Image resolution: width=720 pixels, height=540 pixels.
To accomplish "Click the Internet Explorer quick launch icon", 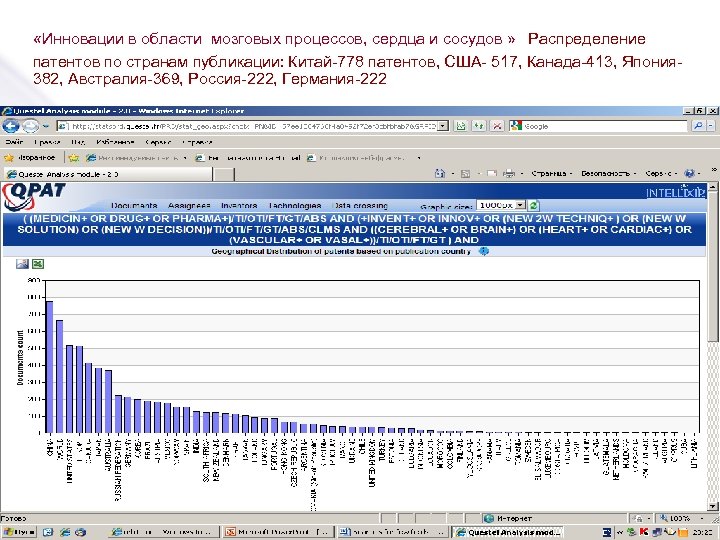I will (x=65, y=532).
